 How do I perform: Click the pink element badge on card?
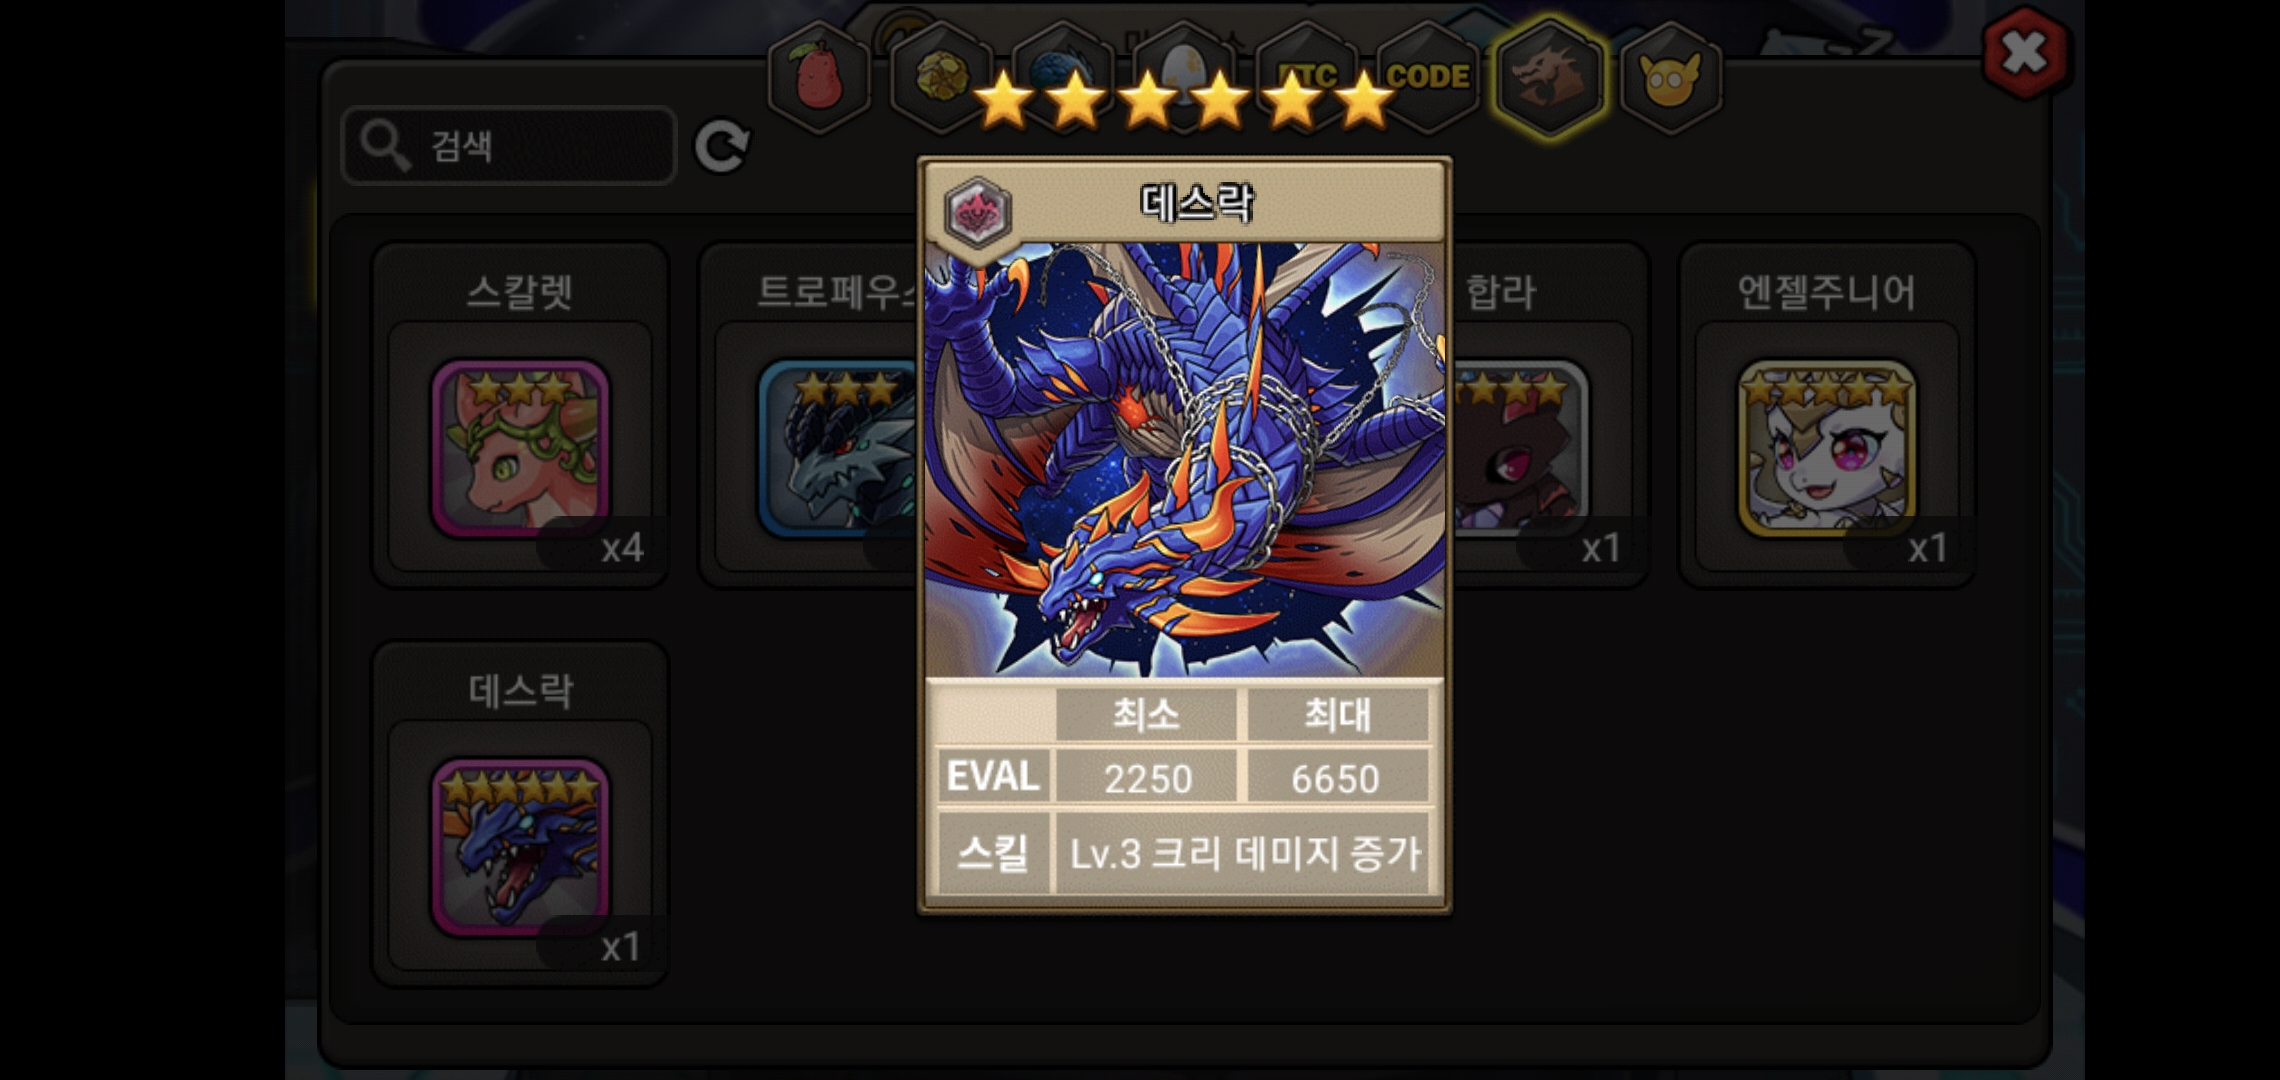978,212
